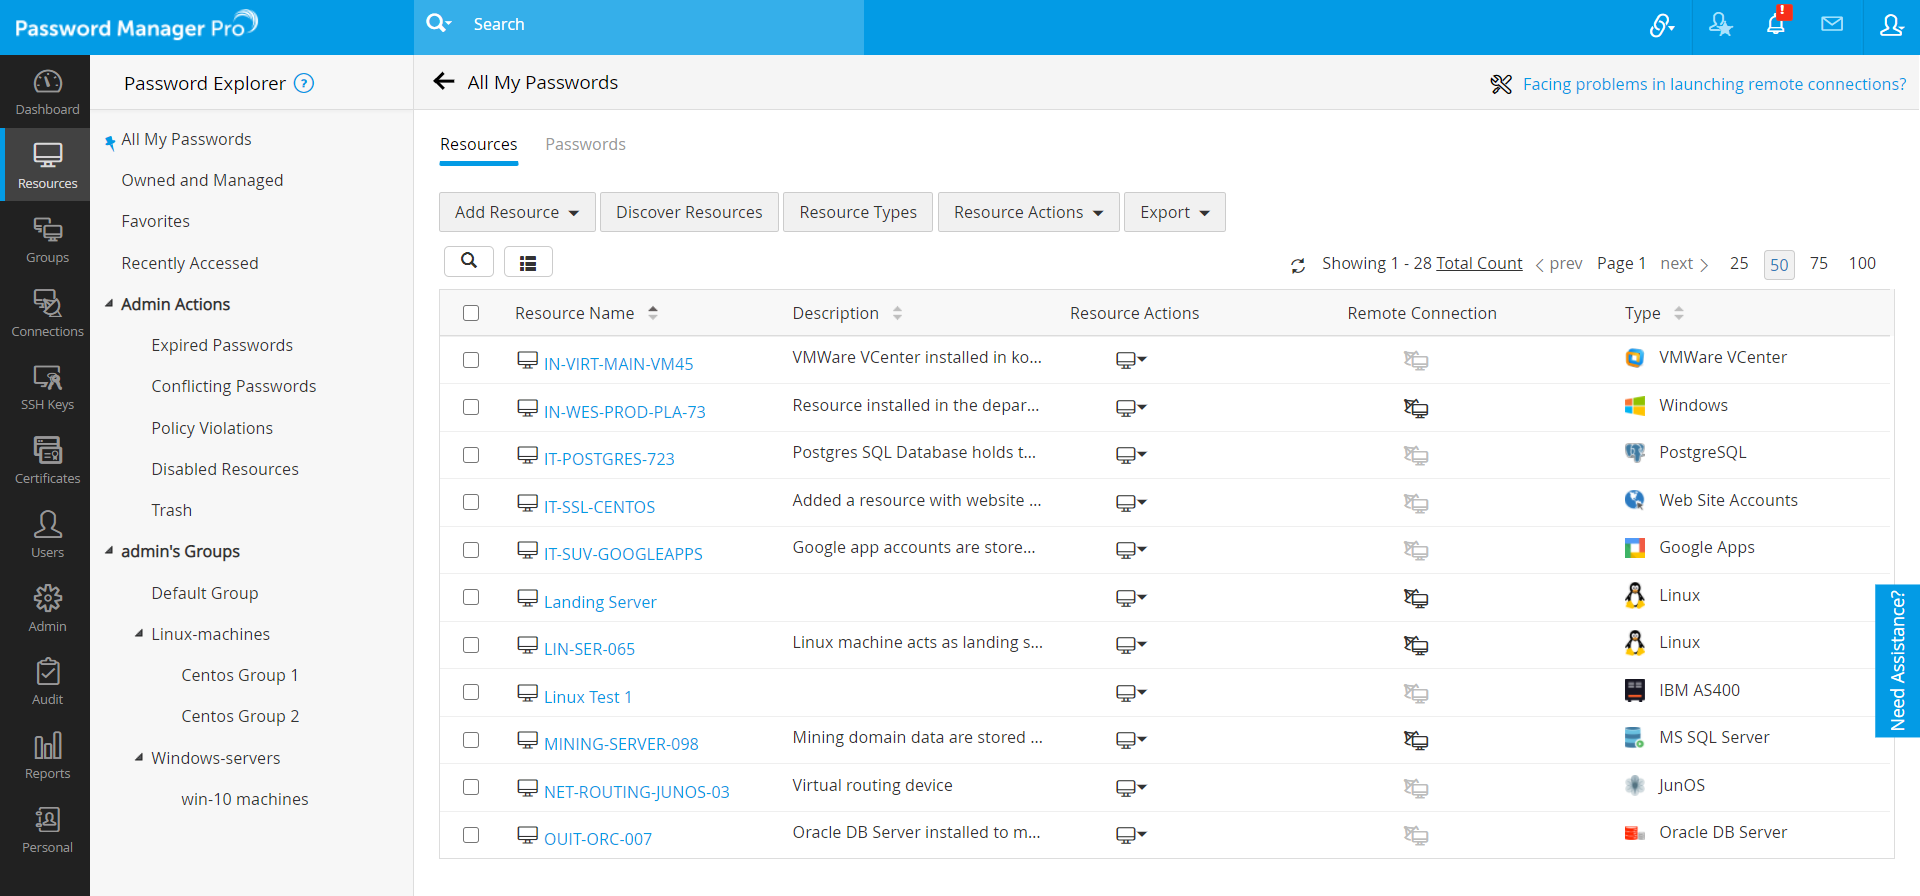Screen dimensions: 1920x896
Task: Refresh the resource list
Action: coord(1298,265)
